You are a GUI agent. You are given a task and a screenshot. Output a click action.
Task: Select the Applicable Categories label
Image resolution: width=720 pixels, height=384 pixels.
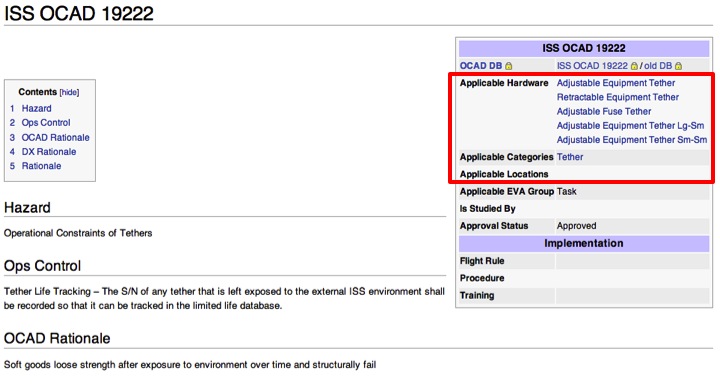(506, 157)
